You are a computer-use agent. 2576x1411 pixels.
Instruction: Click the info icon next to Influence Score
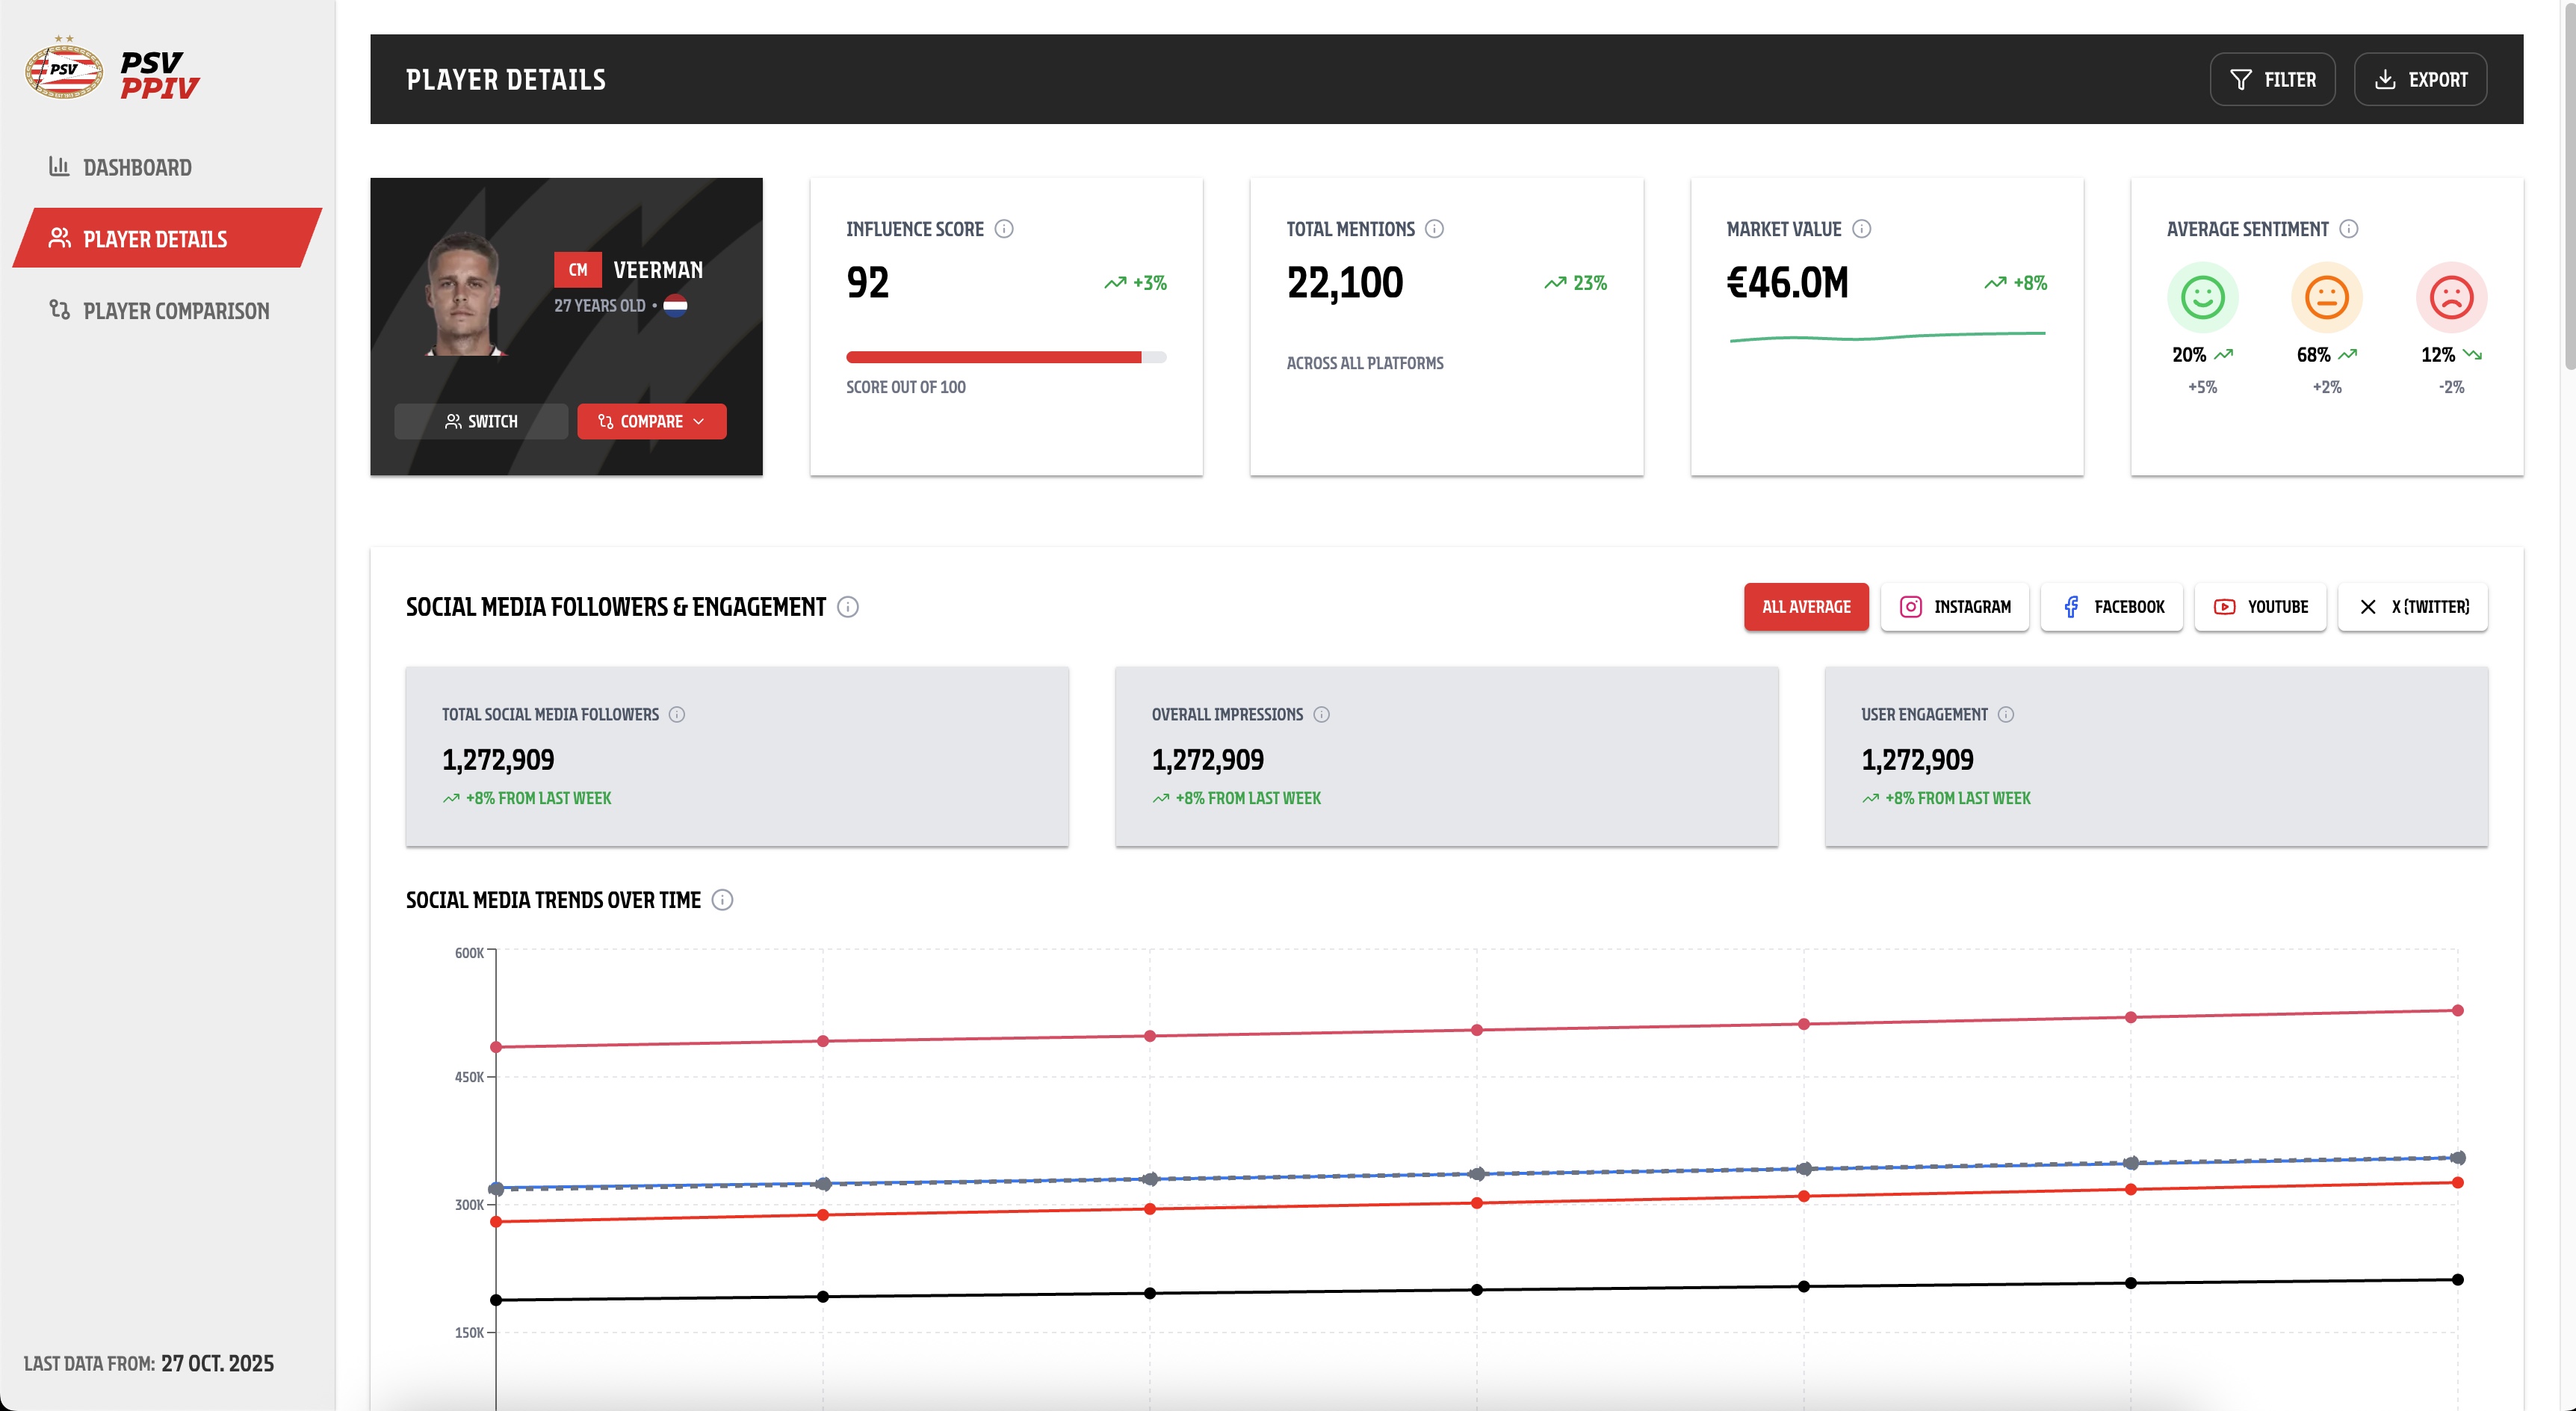1004,229
